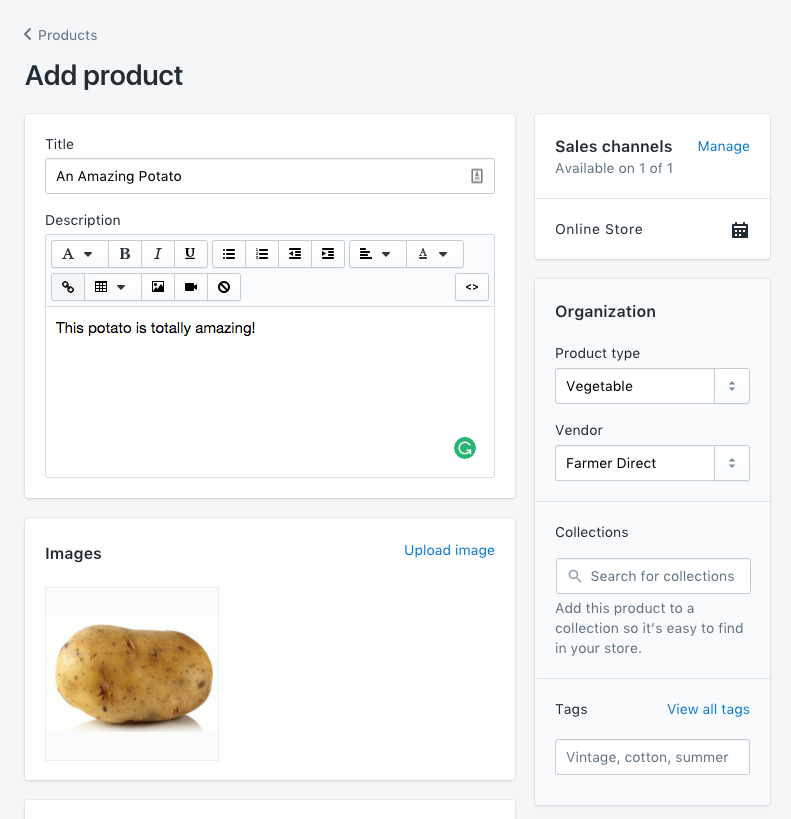Toggle underline formatting
The height and width of the screenshot is (819, 791).
(190, 253)
